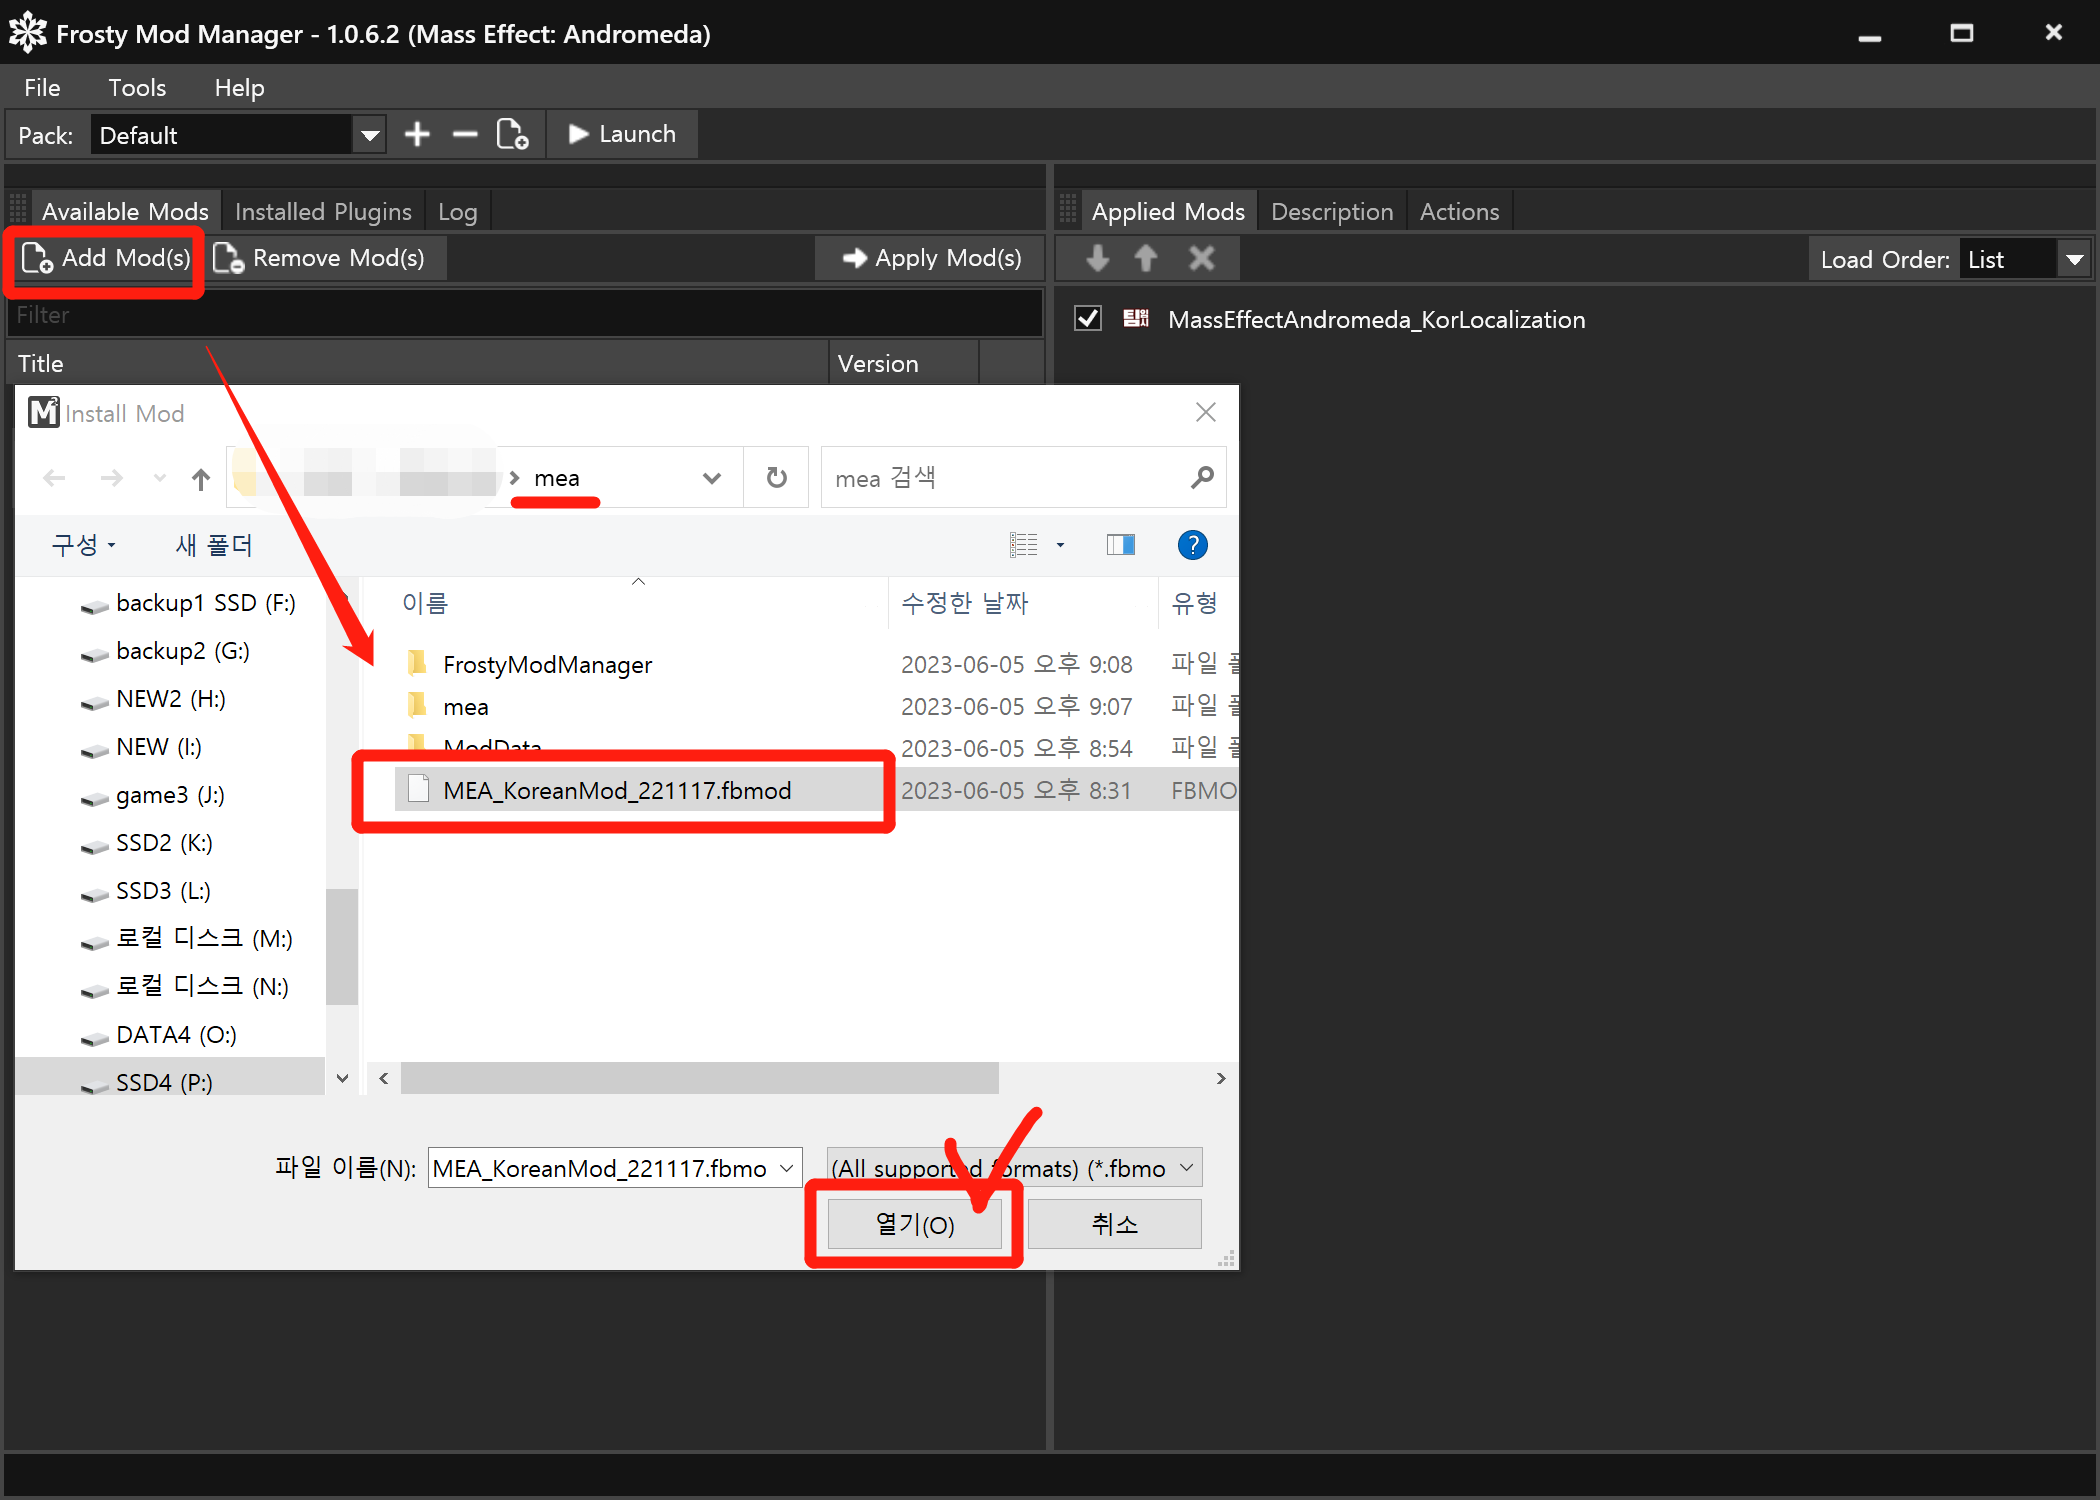
Task: Open the Actions tab
Action: click(1460, 212)
